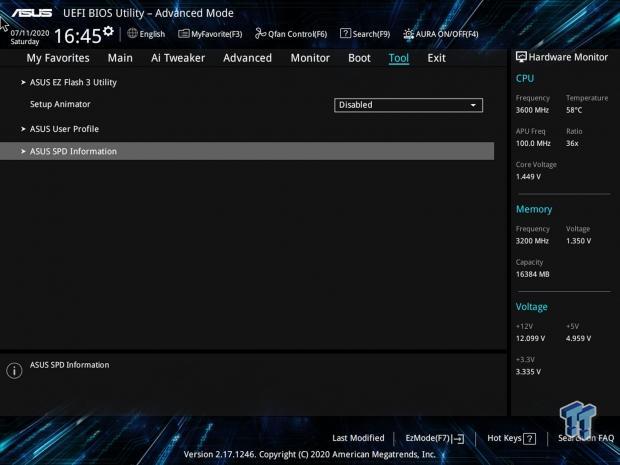Click the CPU heading in Hardware Monitor

tap(525, 78)
